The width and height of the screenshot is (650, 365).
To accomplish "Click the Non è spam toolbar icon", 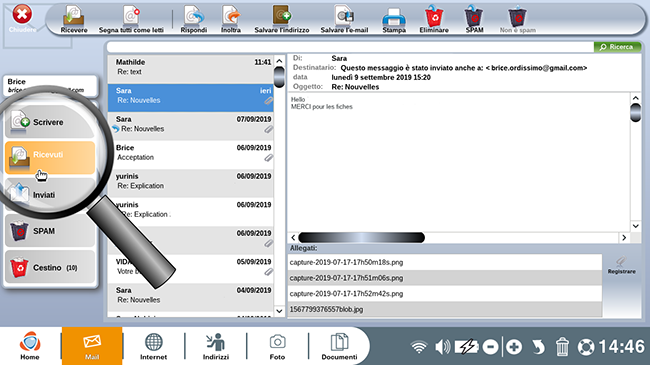I will click(517, 19).
